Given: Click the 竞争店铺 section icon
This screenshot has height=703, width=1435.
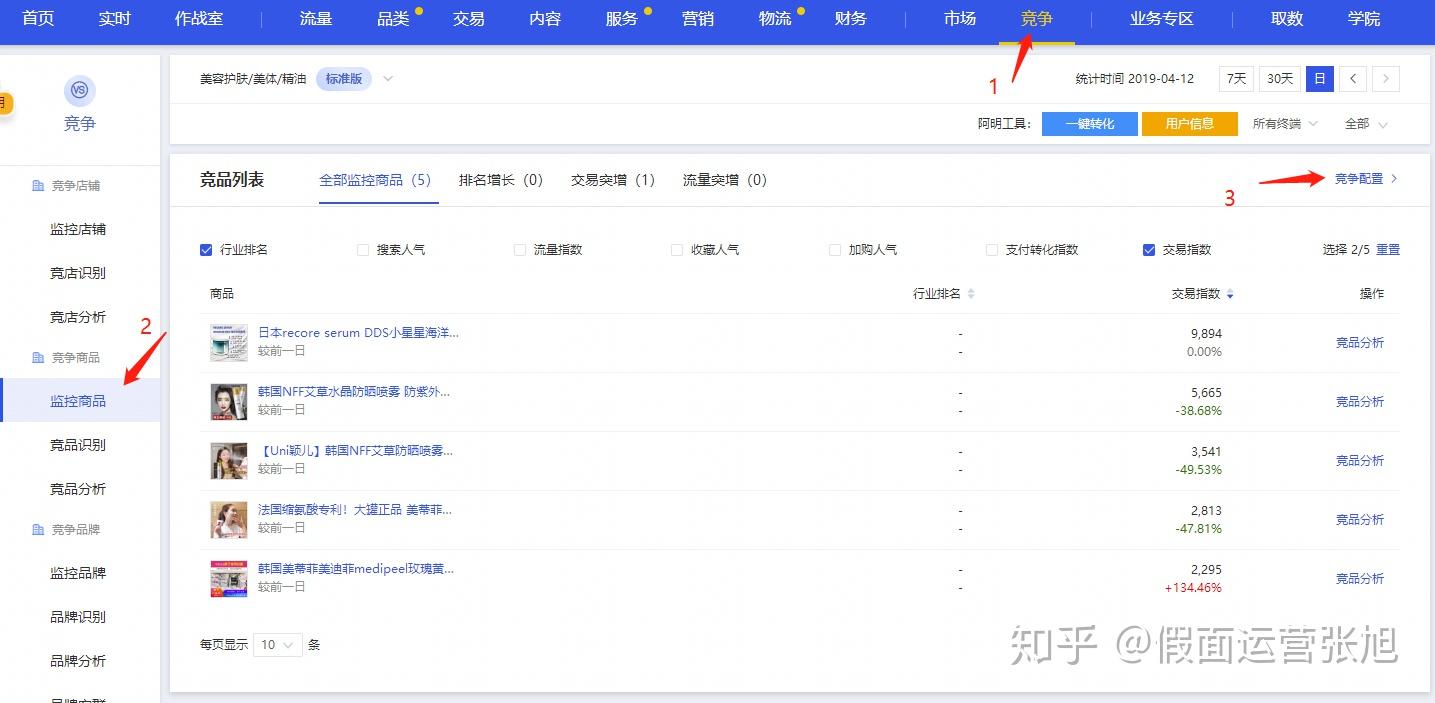Looking at the screenshot, I should point(38,186).
